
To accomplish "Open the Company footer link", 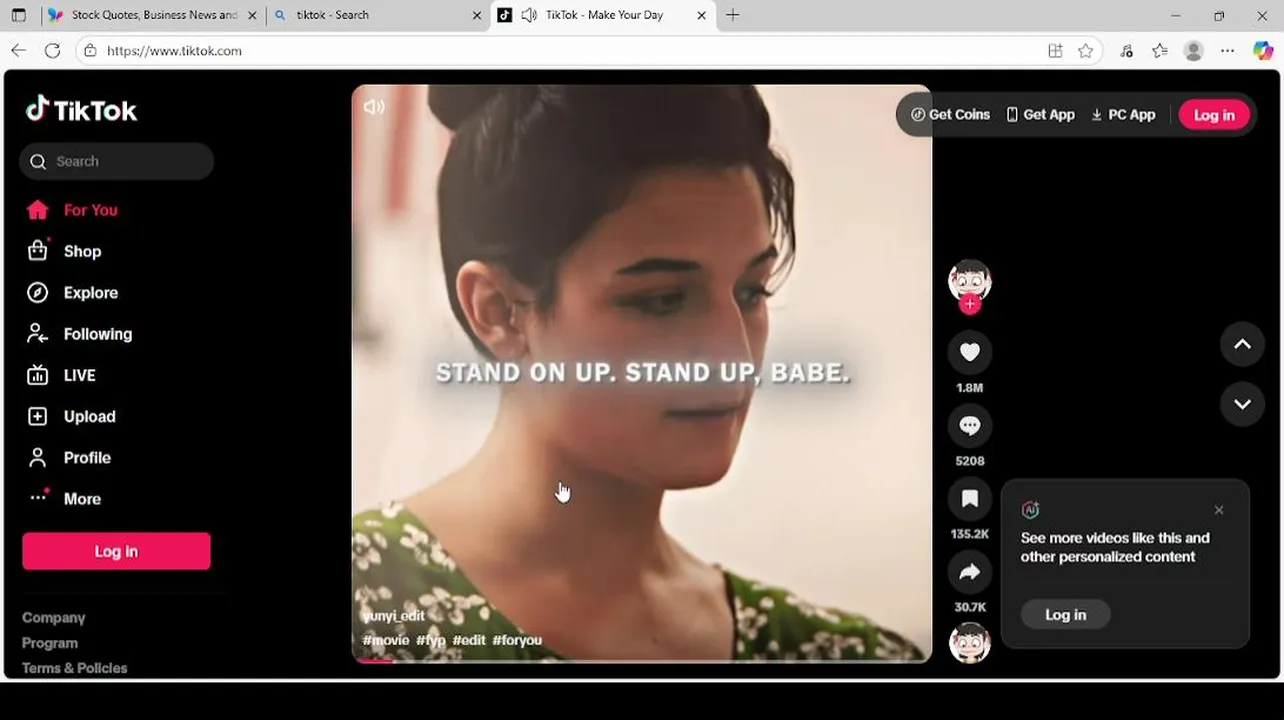I will [54, 618].
